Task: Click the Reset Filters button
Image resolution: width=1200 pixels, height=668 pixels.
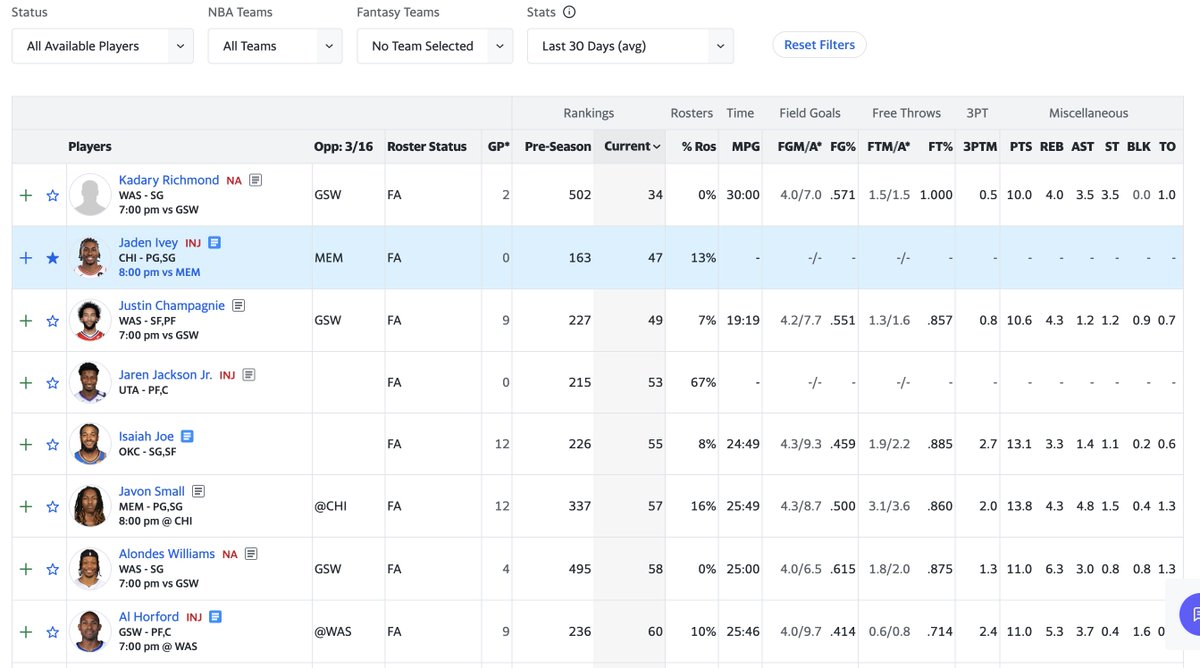Action: coord(819,45)
